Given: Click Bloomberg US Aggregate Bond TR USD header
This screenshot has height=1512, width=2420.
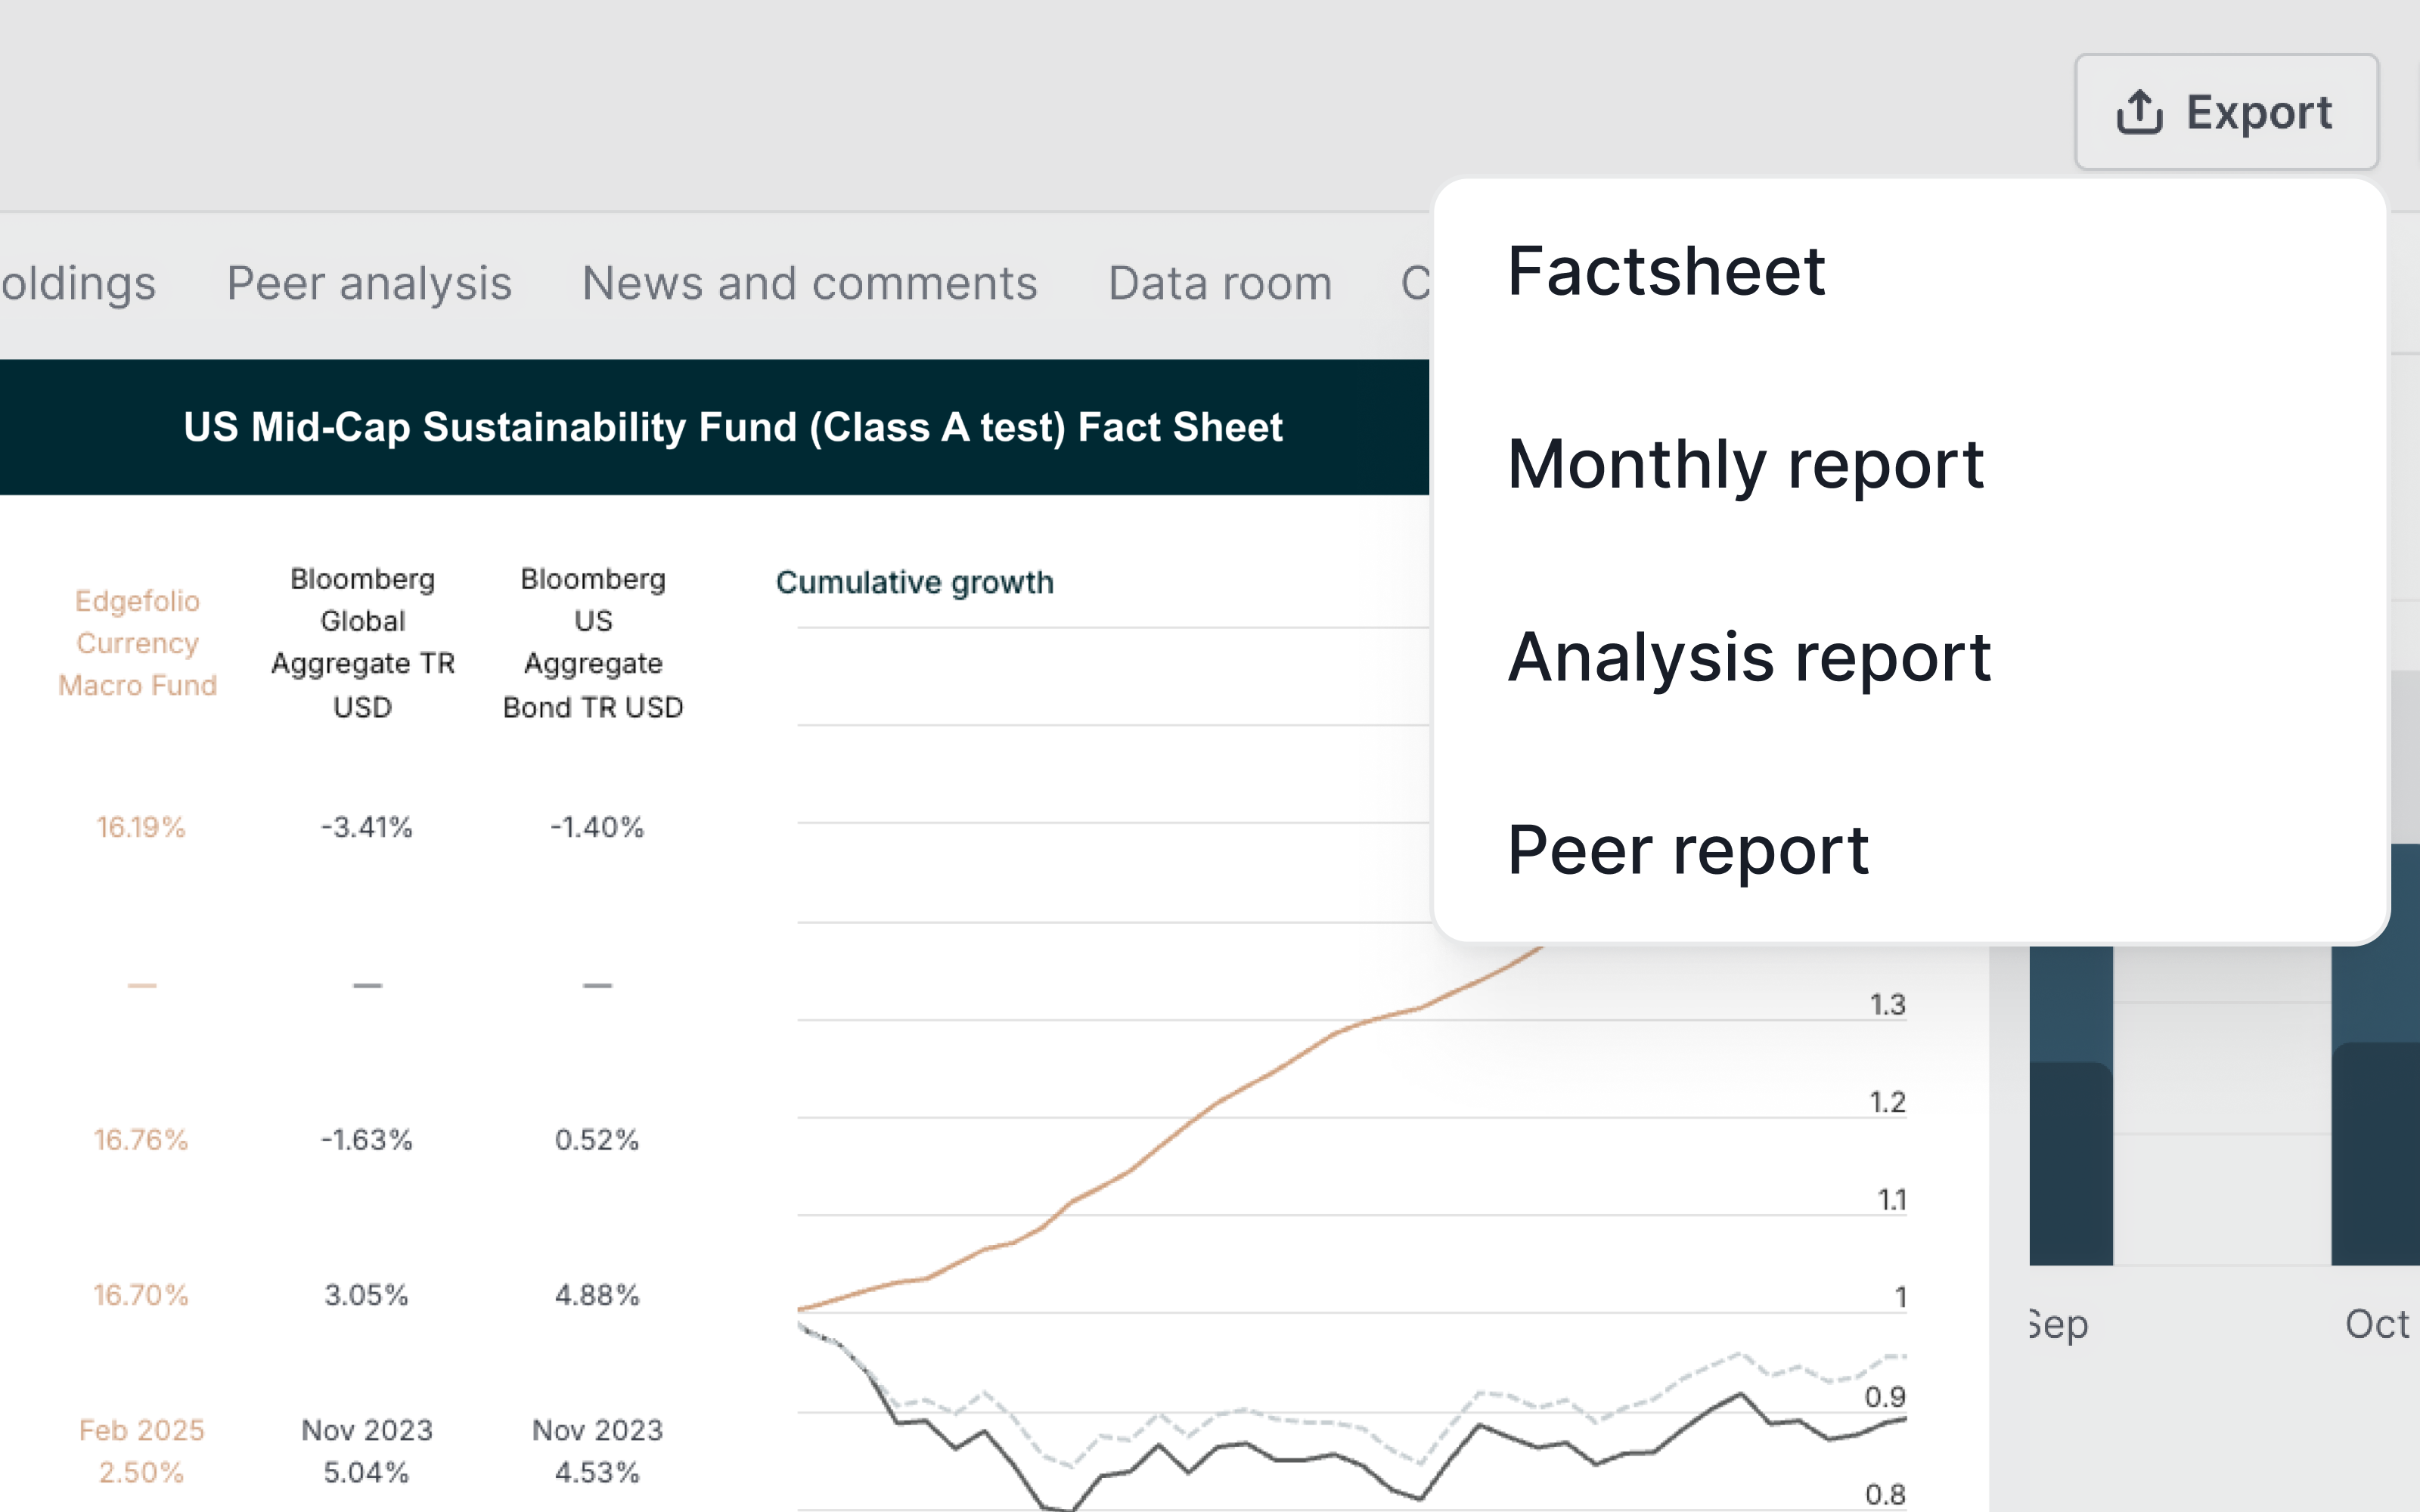Looking at the screenshot, I should 593,643.
